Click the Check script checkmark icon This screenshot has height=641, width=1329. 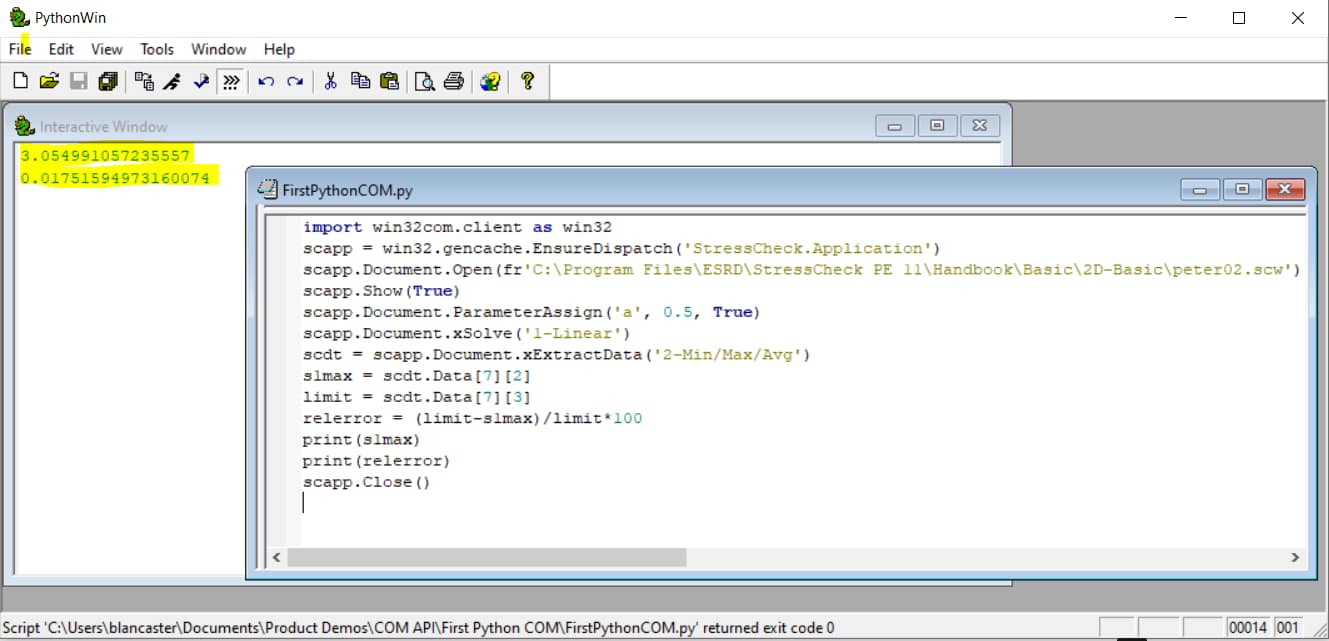click(201, 82)
